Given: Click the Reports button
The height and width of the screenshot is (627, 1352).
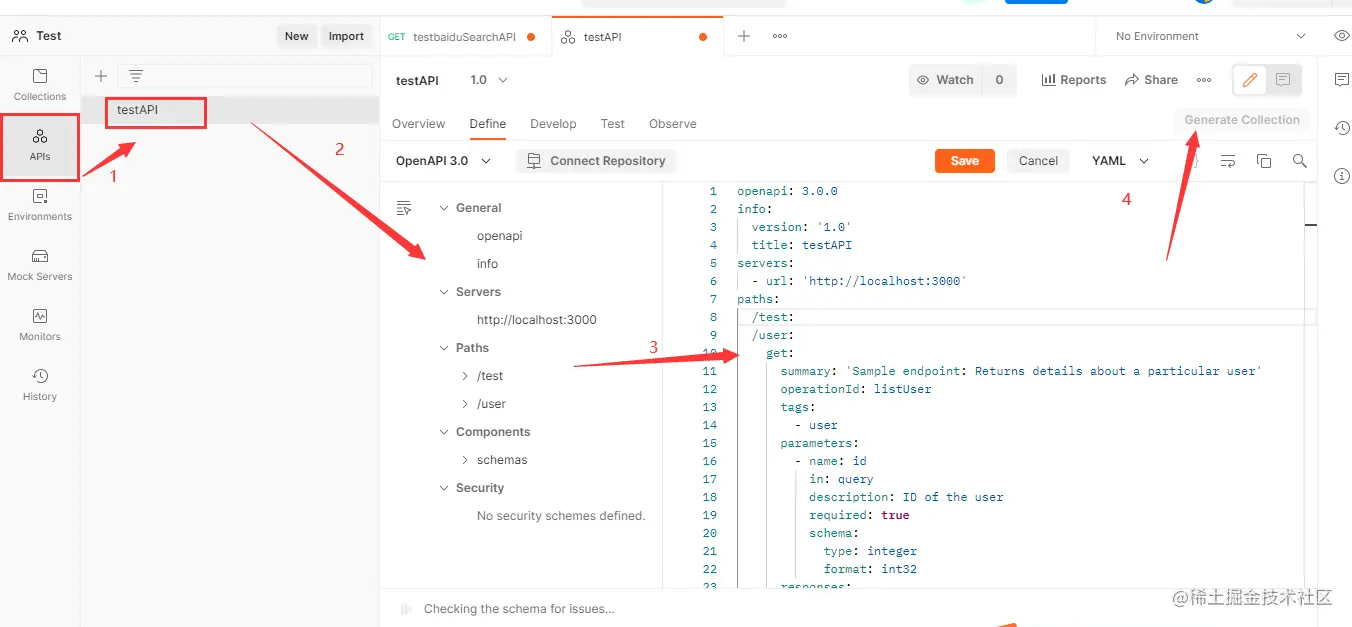Looking at the screenshot, I should (x=1073, y=80).
